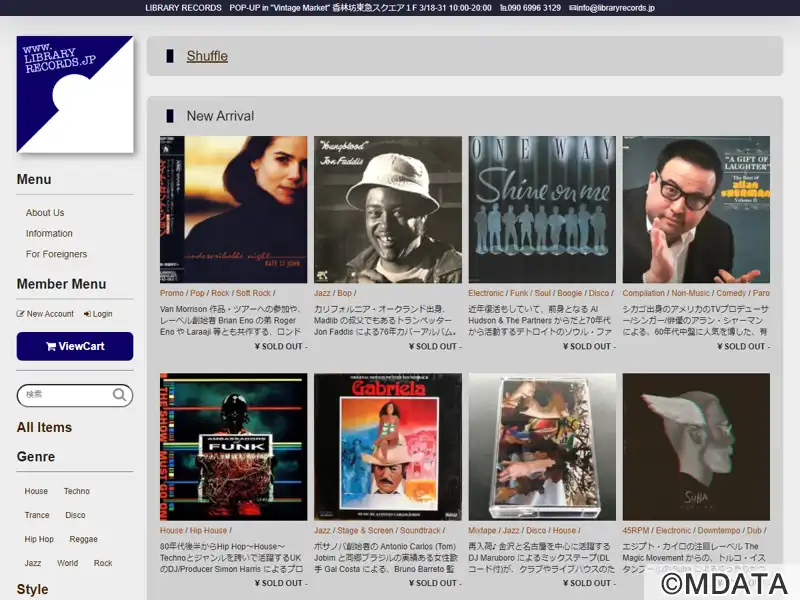The width and height of the screenshot is (800, 600).
Task: Open the Gabriela soundtrack cover
Action: 388,446
